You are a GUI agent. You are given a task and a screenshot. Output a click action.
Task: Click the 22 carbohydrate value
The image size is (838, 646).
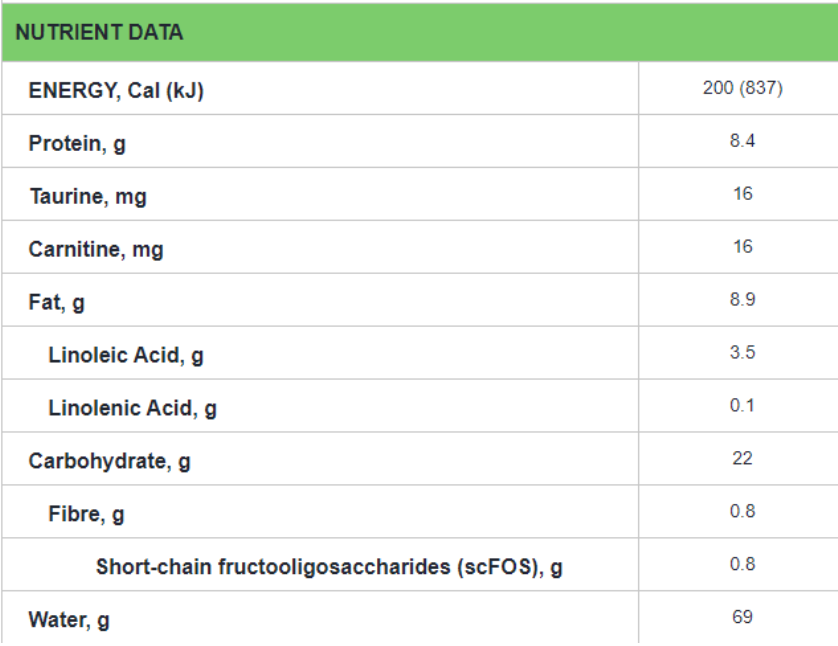(742, 459)
